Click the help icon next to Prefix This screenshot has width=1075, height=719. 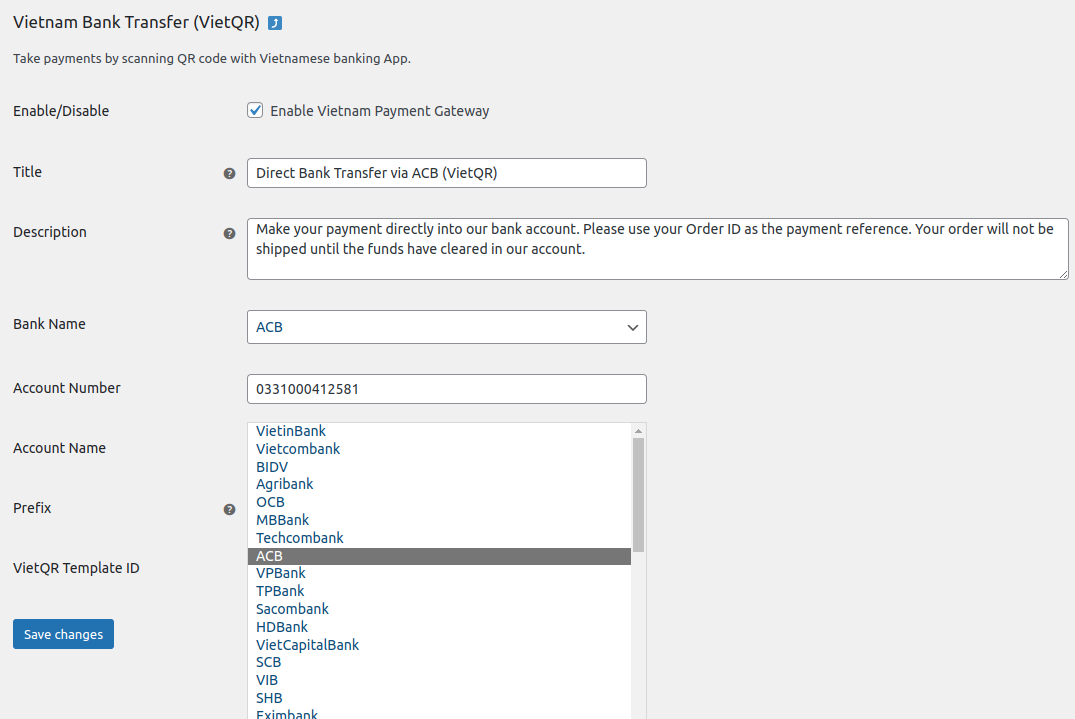tap(229, 509)
